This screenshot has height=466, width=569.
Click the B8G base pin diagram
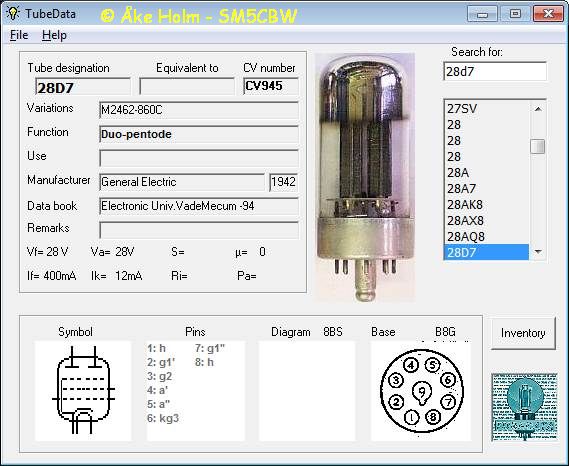421,391
